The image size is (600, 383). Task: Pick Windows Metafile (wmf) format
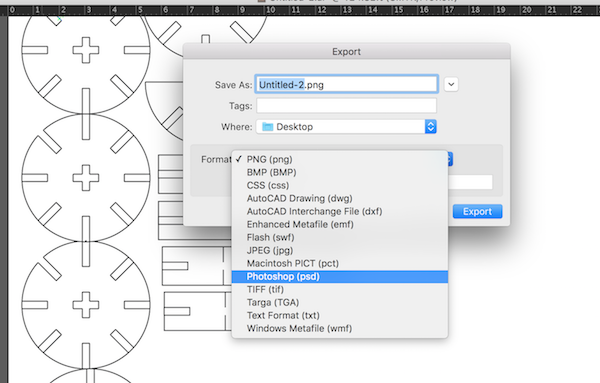[x=340, y=328]
